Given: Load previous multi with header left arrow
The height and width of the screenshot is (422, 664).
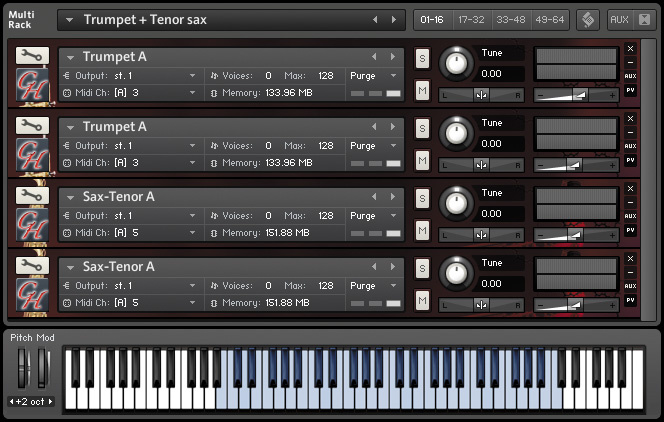Looking at the screenshot, I should 375,19.
